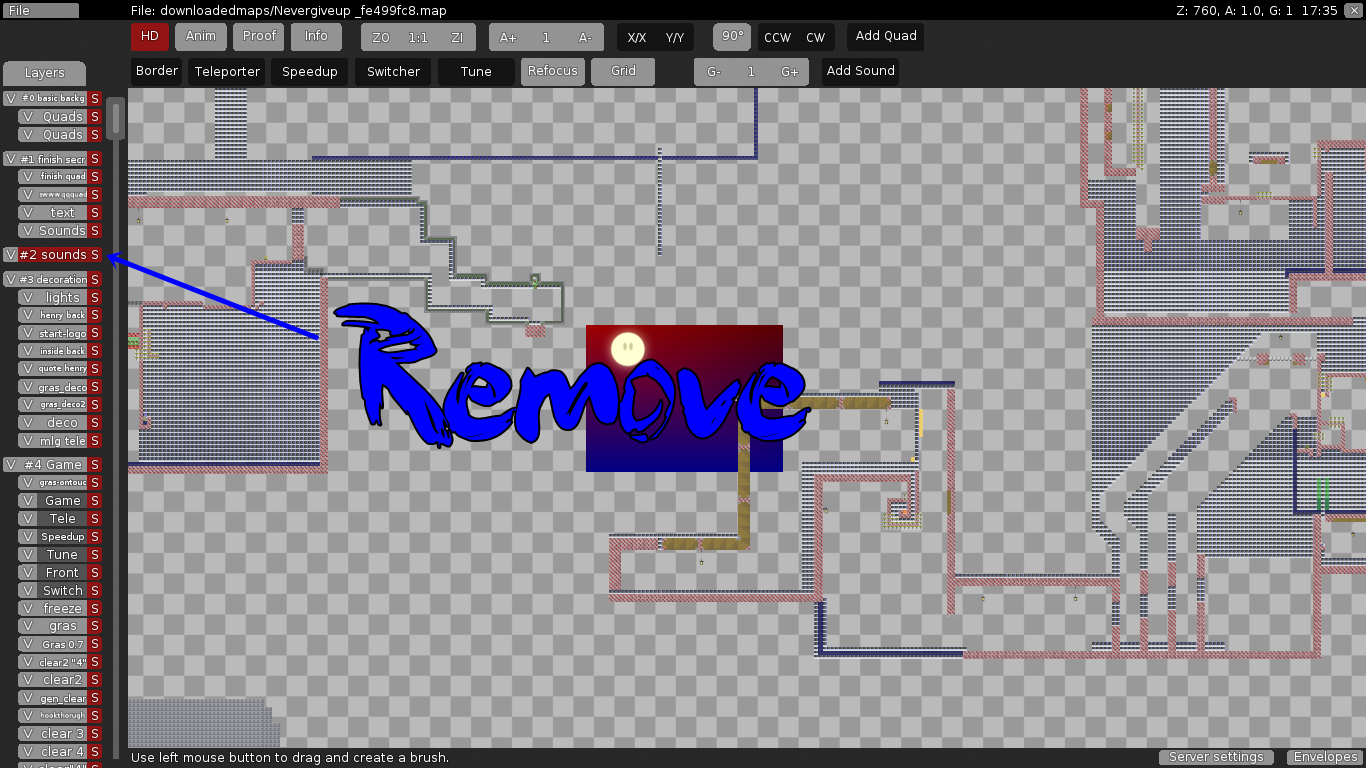This screenshot has width=1366, height=768.
Task: Click the layers panel scrollbar handle
Action: [116, 118]
